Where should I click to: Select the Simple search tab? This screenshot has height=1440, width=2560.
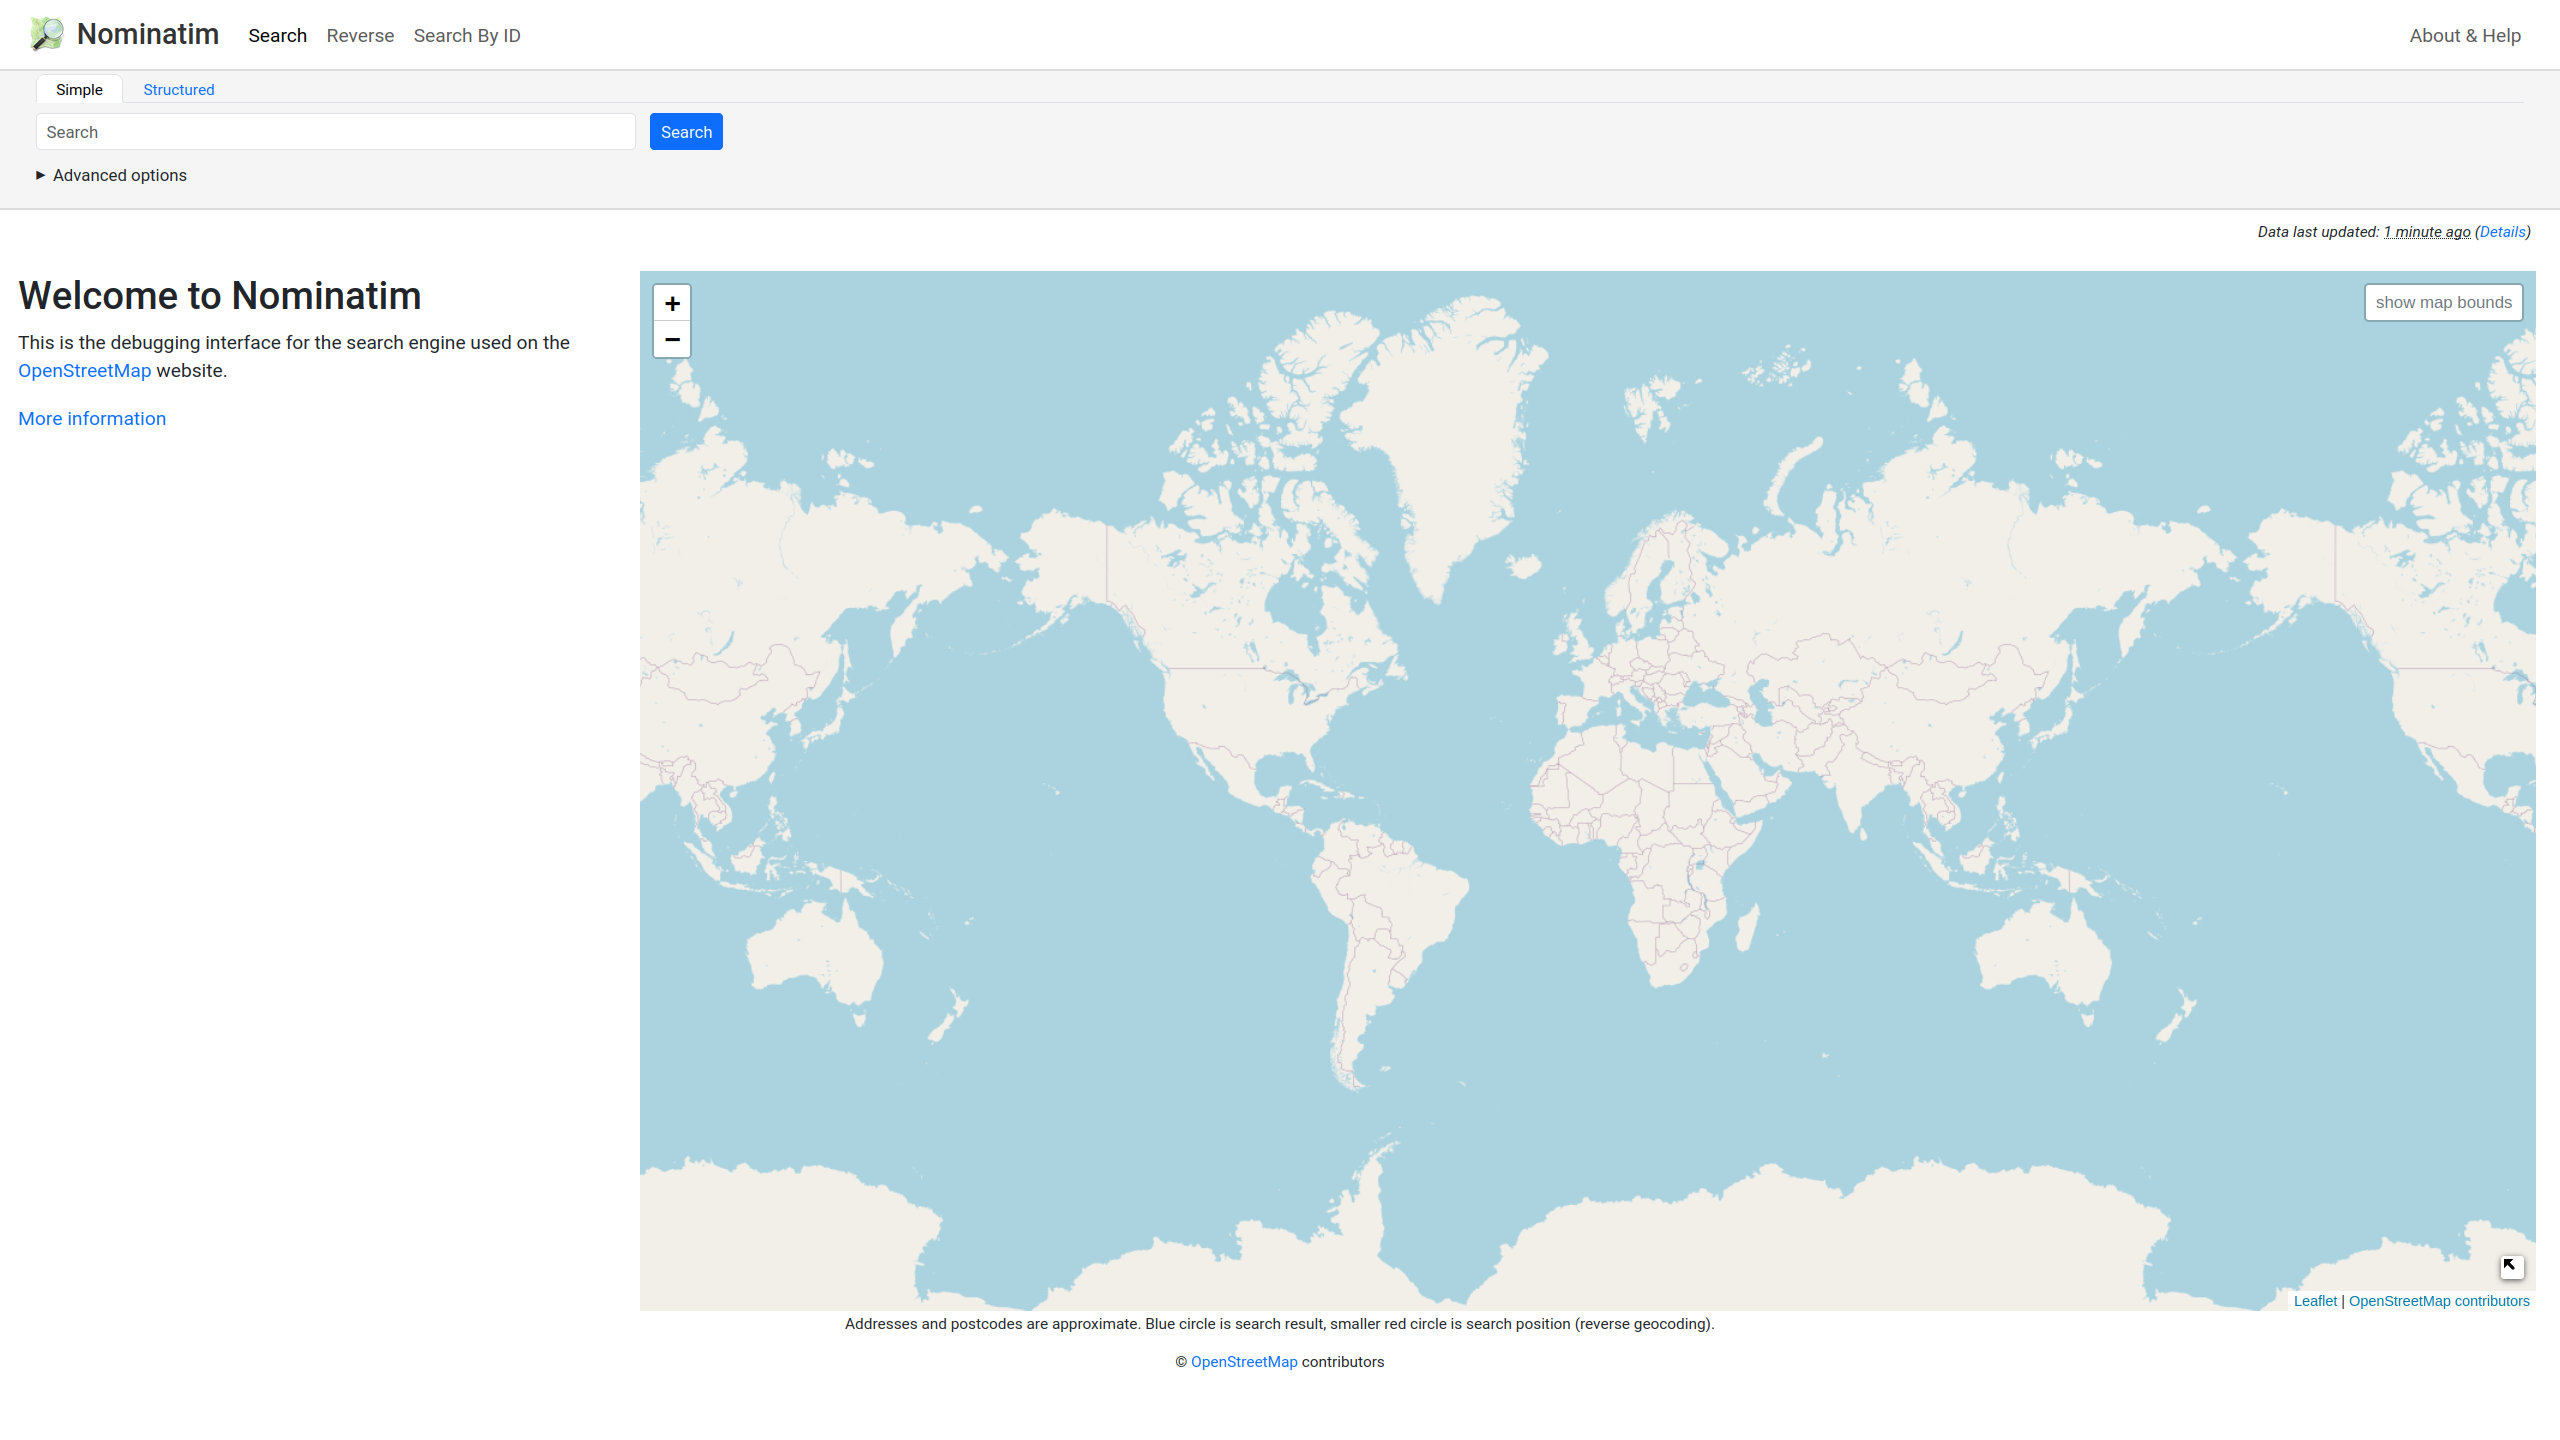point(79,90)
